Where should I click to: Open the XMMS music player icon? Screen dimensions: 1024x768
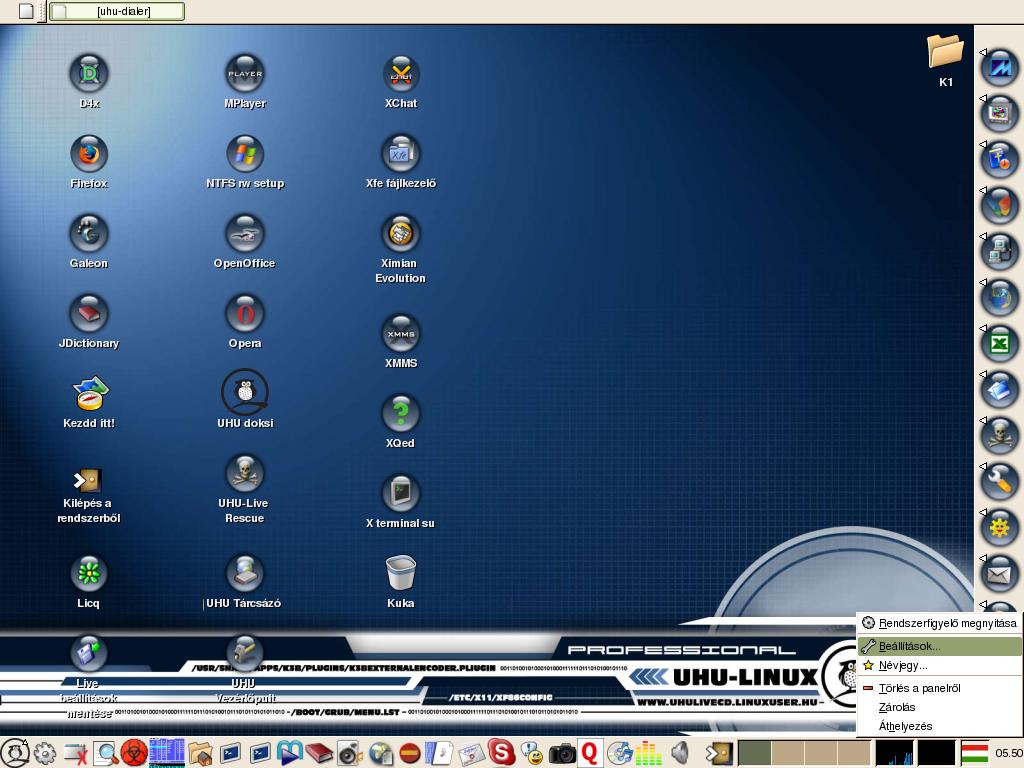click(401, 334)
